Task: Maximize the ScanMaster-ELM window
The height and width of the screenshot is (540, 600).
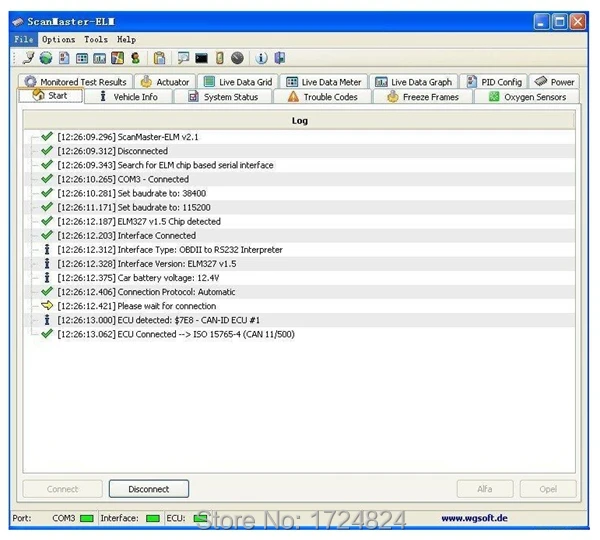Action: [x=559, y=22]
